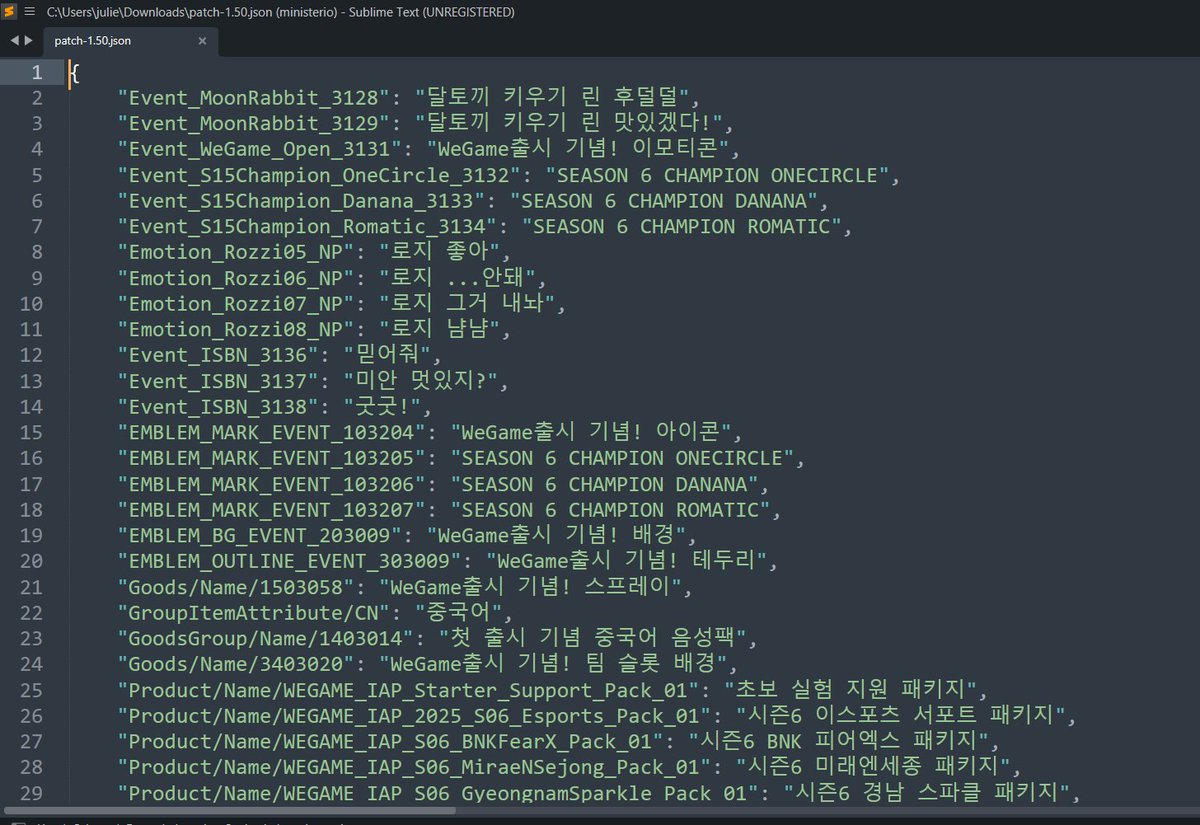Click key "Emotion_Rozzi06_NP"
Viewport: 1200px width, 825px height.
tap(235, 278)
